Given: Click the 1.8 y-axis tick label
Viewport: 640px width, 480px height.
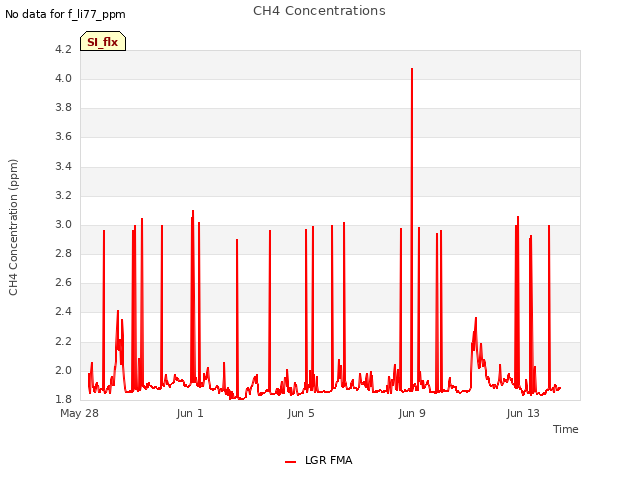Looking at the screenshot, I should [63, 399].
